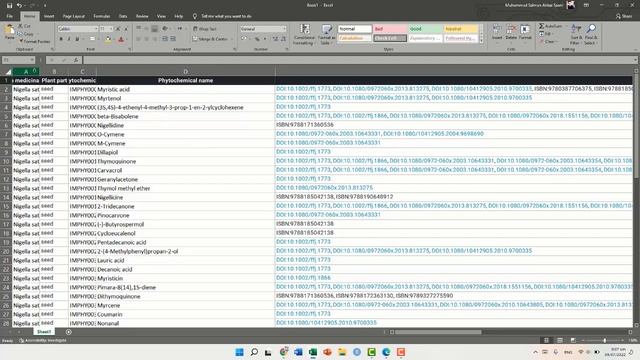Select the Sheet1 tab
The width and height of the screenshot is (640, 360).
pyautogui.click(x=44, y=332)
